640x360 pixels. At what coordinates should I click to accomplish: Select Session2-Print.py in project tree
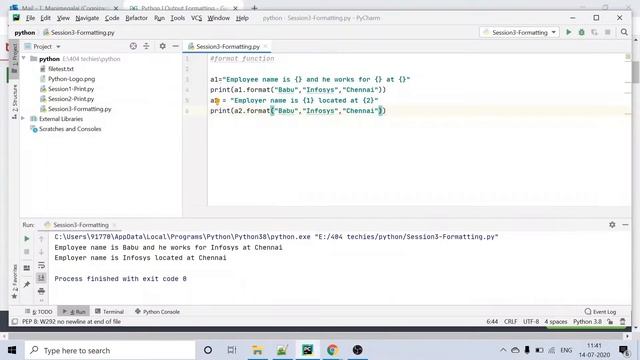[71, 99]
